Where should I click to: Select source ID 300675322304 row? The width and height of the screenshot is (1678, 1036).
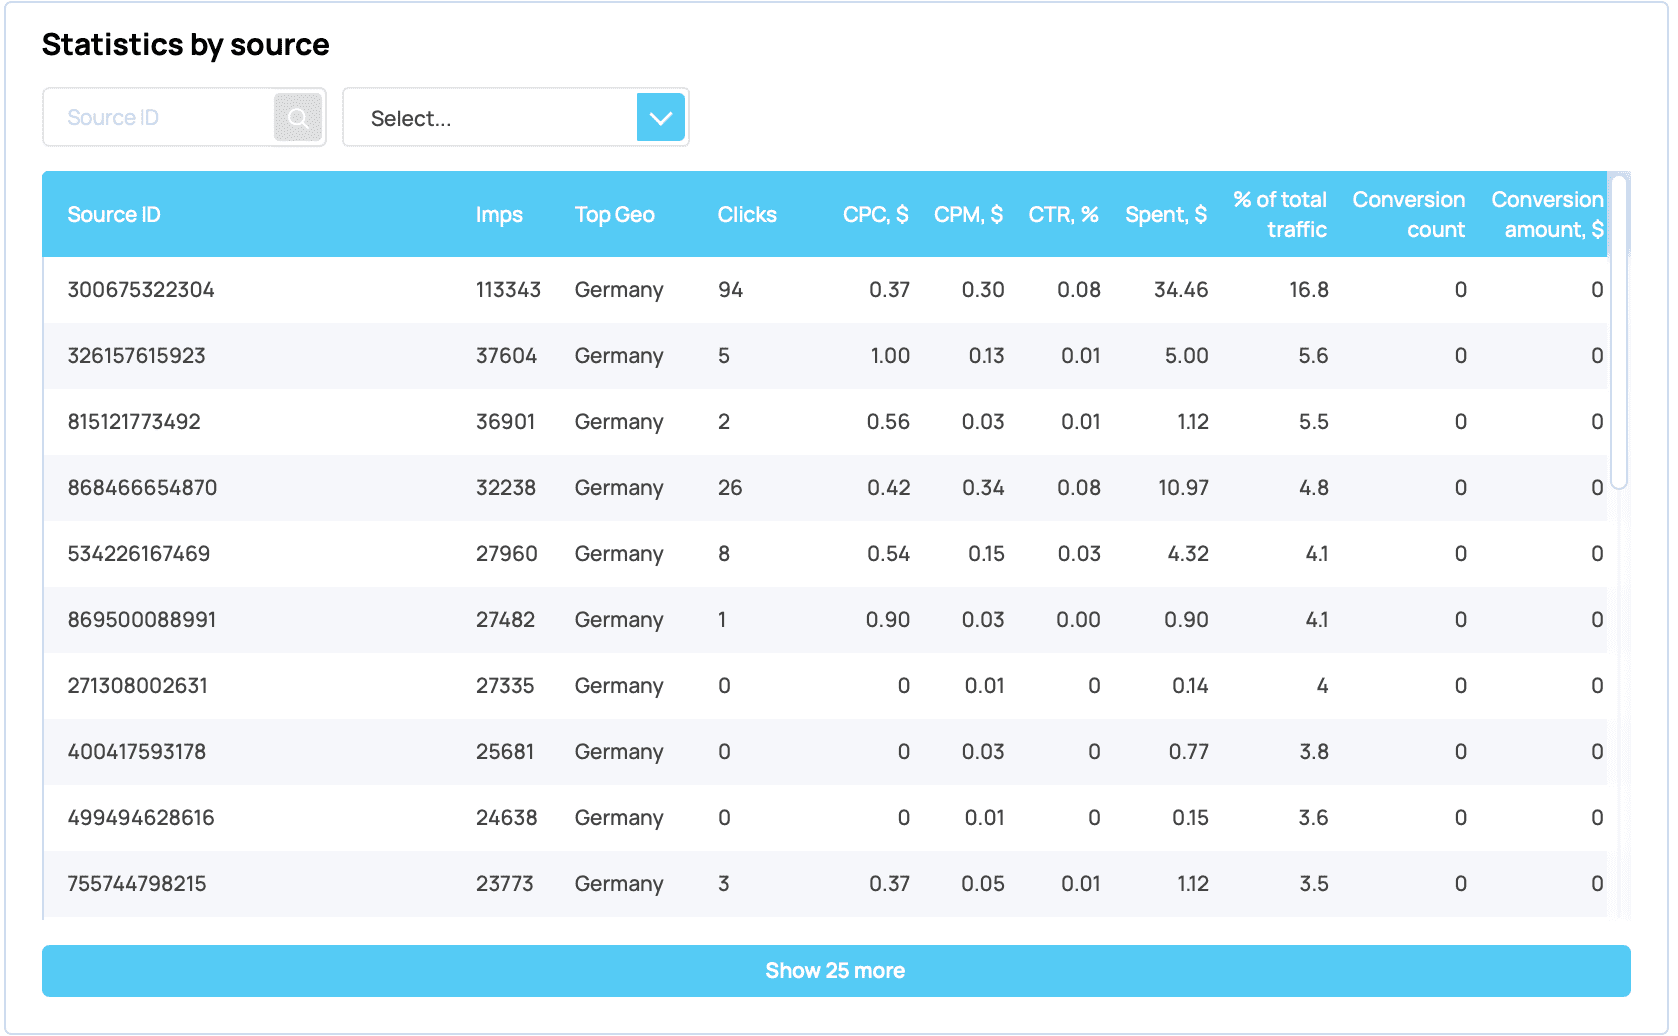pos(141,290)
